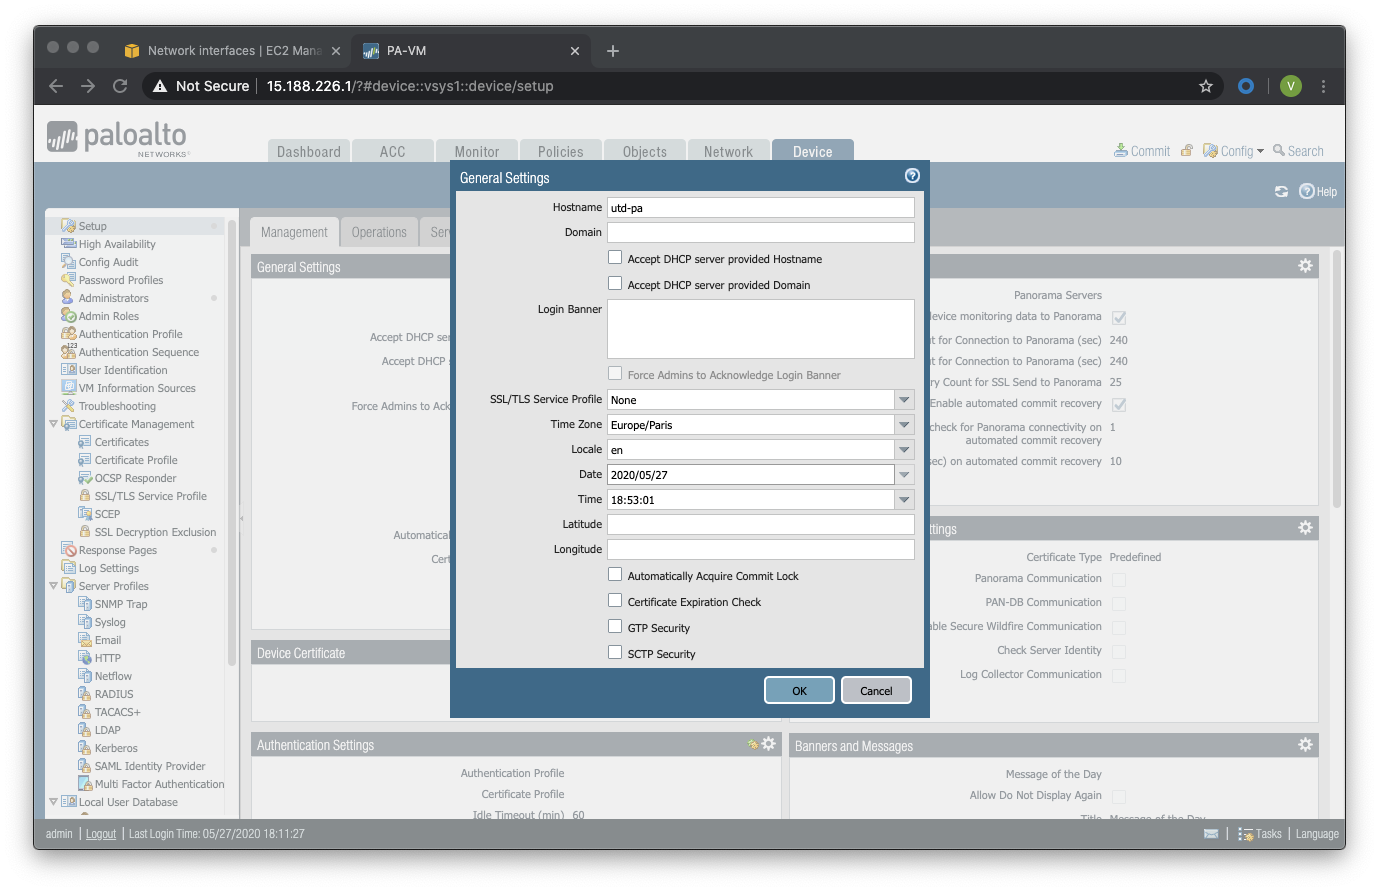Enable GTP Security checkbox
The image size is (1379, 891).
(615, 627)
